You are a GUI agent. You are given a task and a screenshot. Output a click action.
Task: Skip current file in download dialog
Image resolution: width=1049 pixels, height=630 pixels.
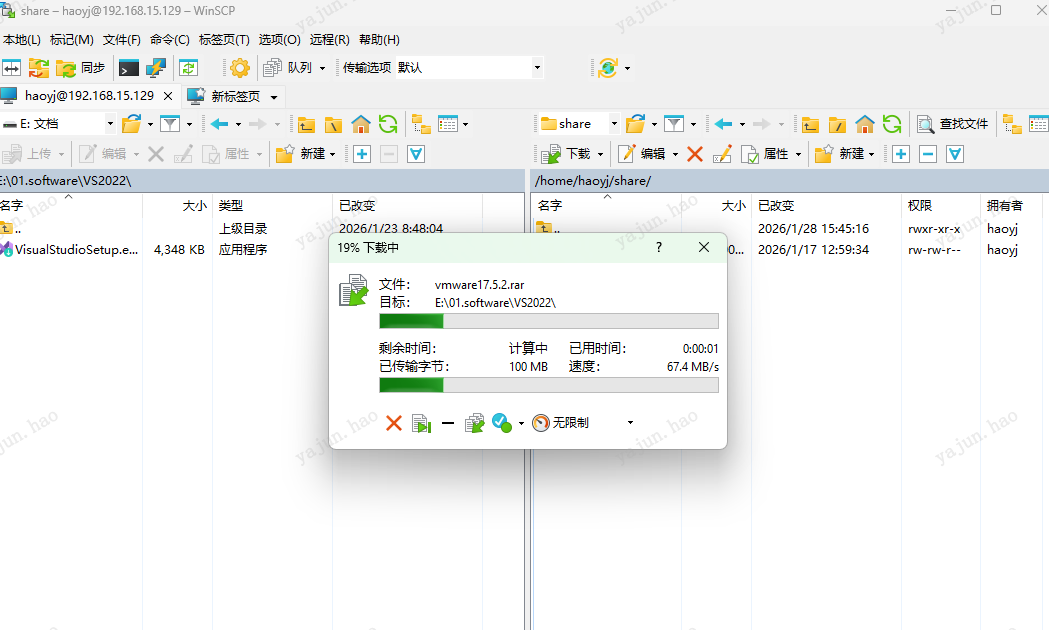coord(421,423)
